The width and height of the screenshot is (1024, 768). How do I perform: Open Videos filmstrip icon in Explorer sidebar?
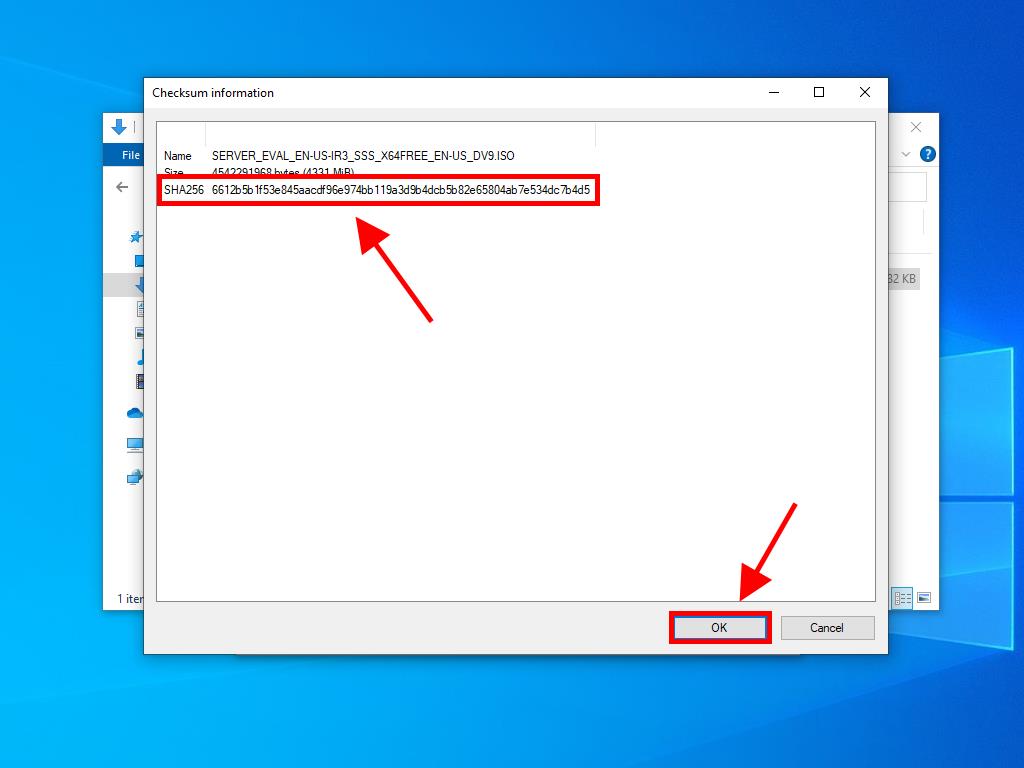[x=139, y=381]
